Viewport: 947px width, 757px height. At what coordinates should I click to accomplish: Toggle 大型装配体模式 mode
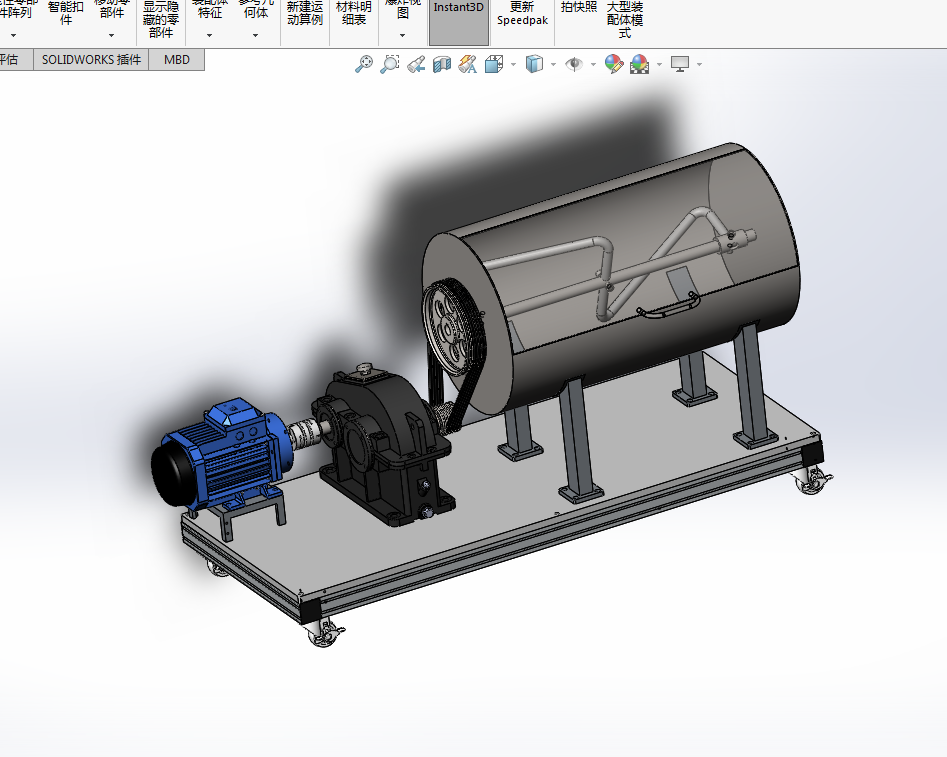coord(624,20)
